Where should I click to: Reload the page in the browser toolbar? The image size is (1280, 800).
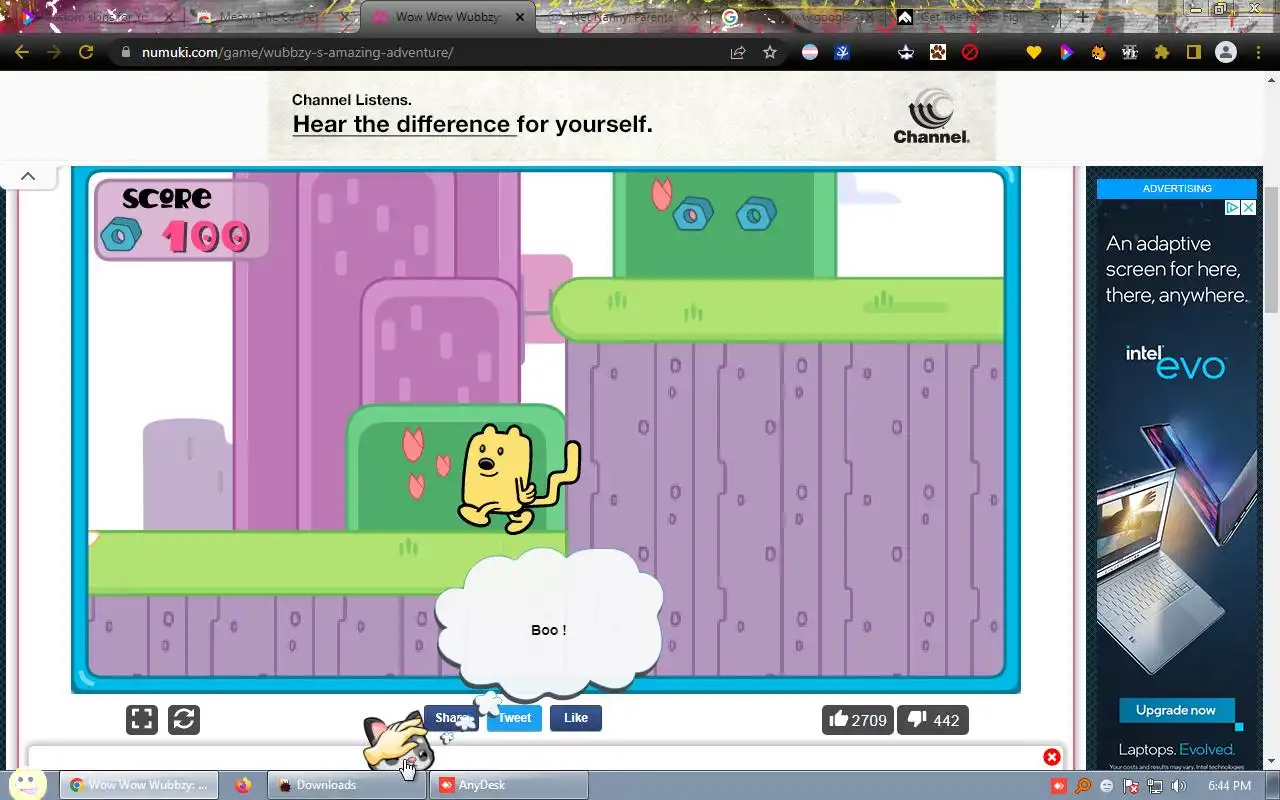pos(86,52)
